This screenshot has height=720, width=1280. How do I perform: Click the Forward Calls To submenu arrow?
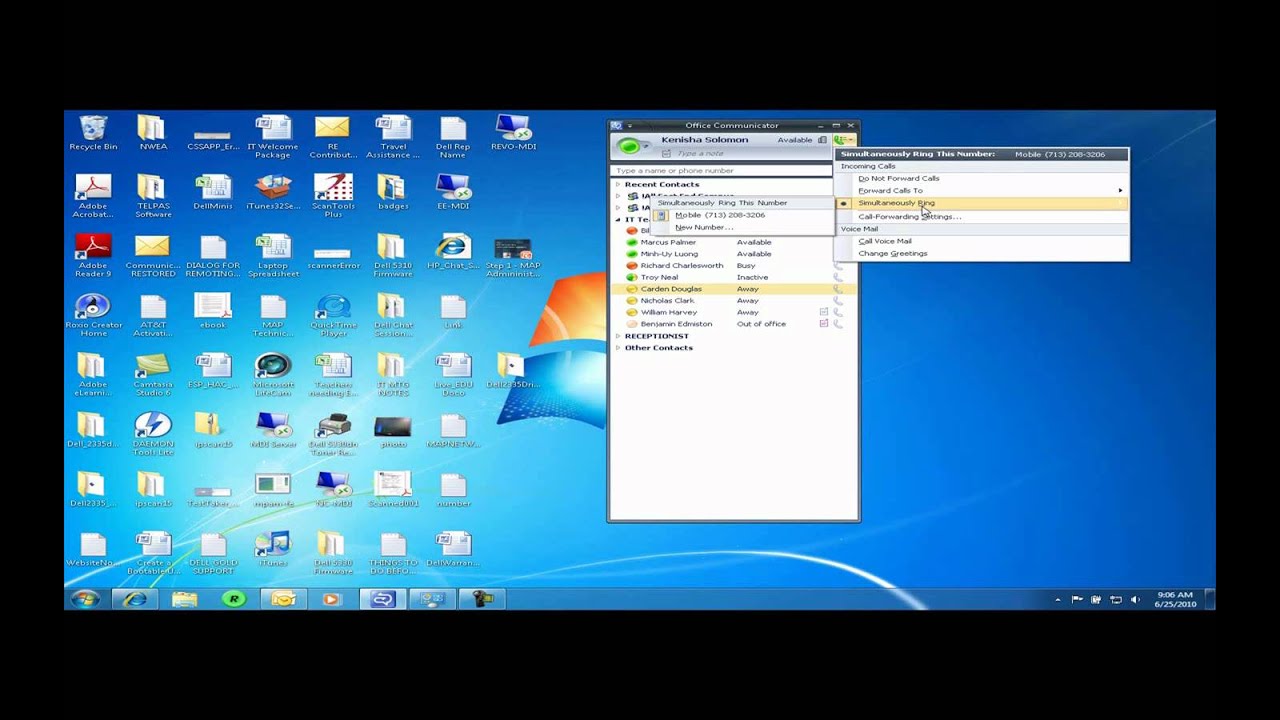1120,190
